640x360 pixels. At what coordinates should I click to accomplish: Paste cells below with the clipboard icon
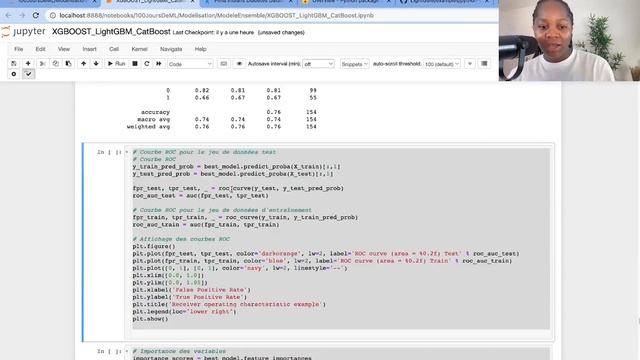tap(68, 64)
